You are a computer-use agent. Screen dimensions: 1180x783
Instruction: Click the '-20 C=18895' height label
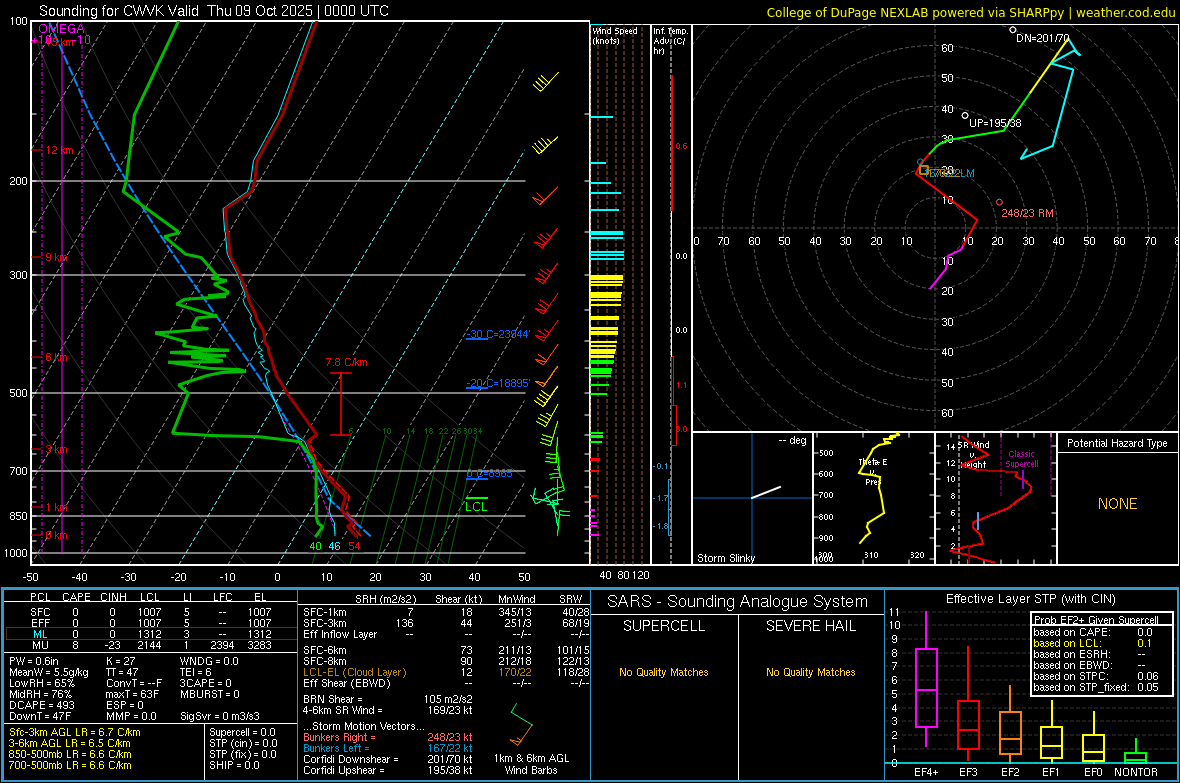[497, 382]
